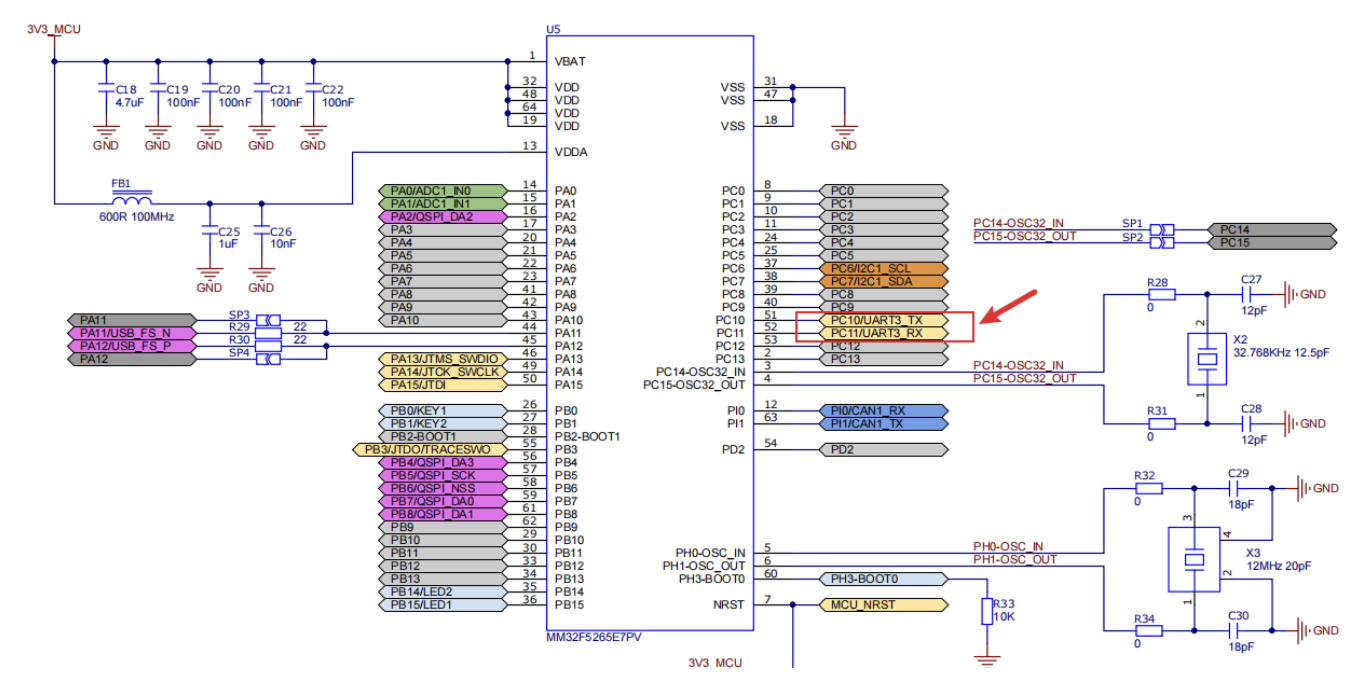This screenshot has width=1356, height=690.
Task: Select the R28 resistor designator
Action: [x=1159, y=282]
